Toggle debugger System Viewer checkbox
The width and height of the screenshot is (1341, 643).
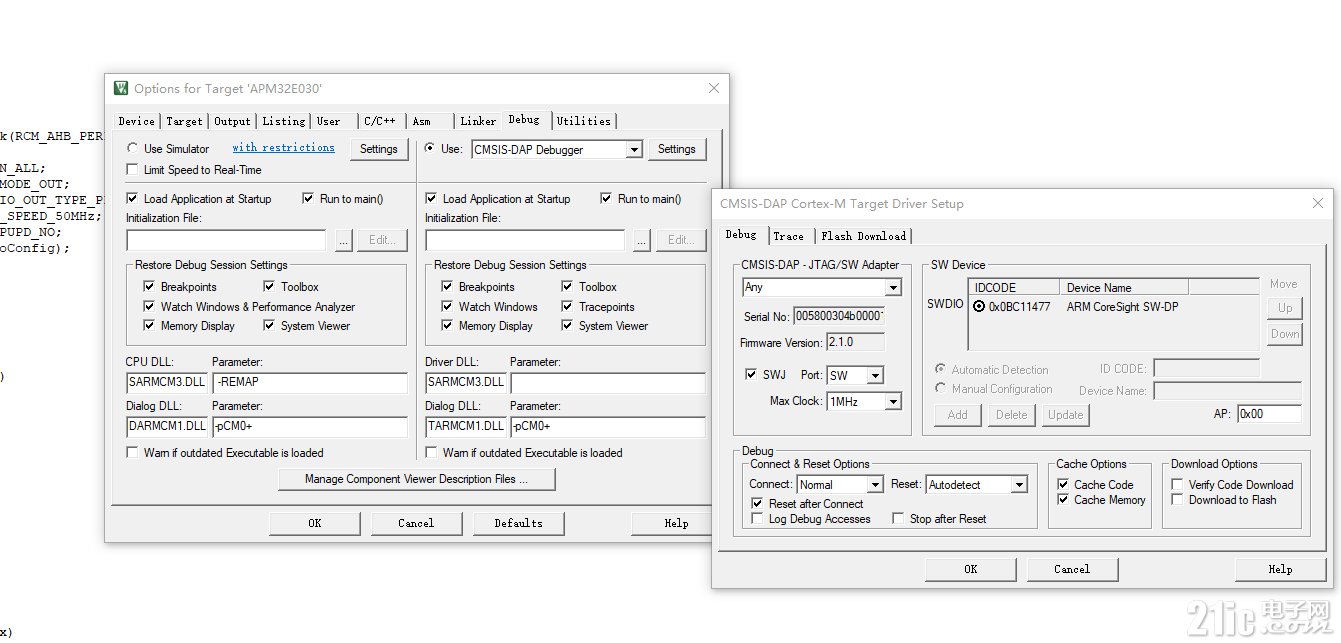click(568, 326)
